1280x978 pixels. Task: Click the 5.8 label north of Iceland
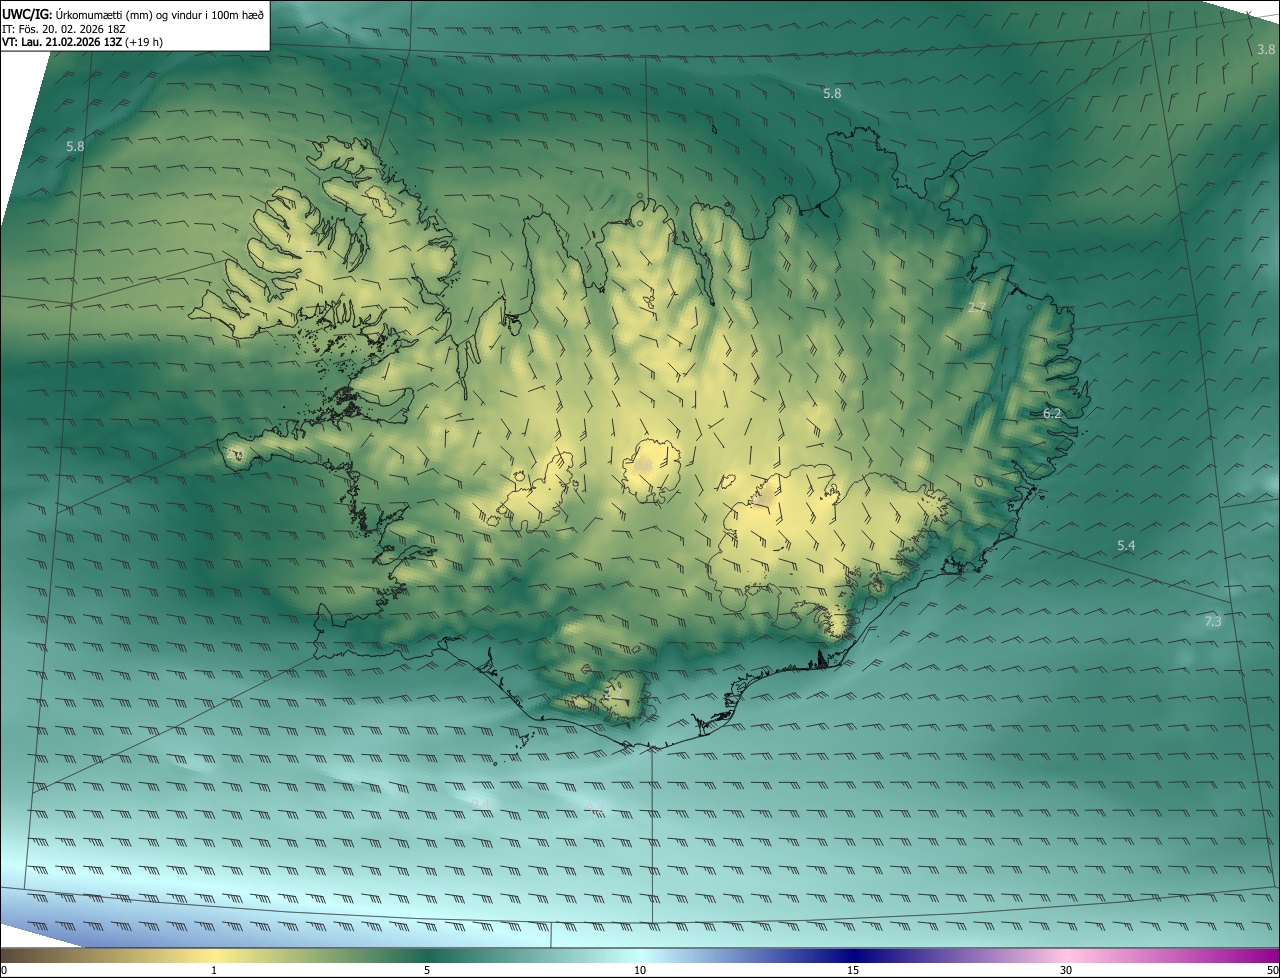[832, 93]
